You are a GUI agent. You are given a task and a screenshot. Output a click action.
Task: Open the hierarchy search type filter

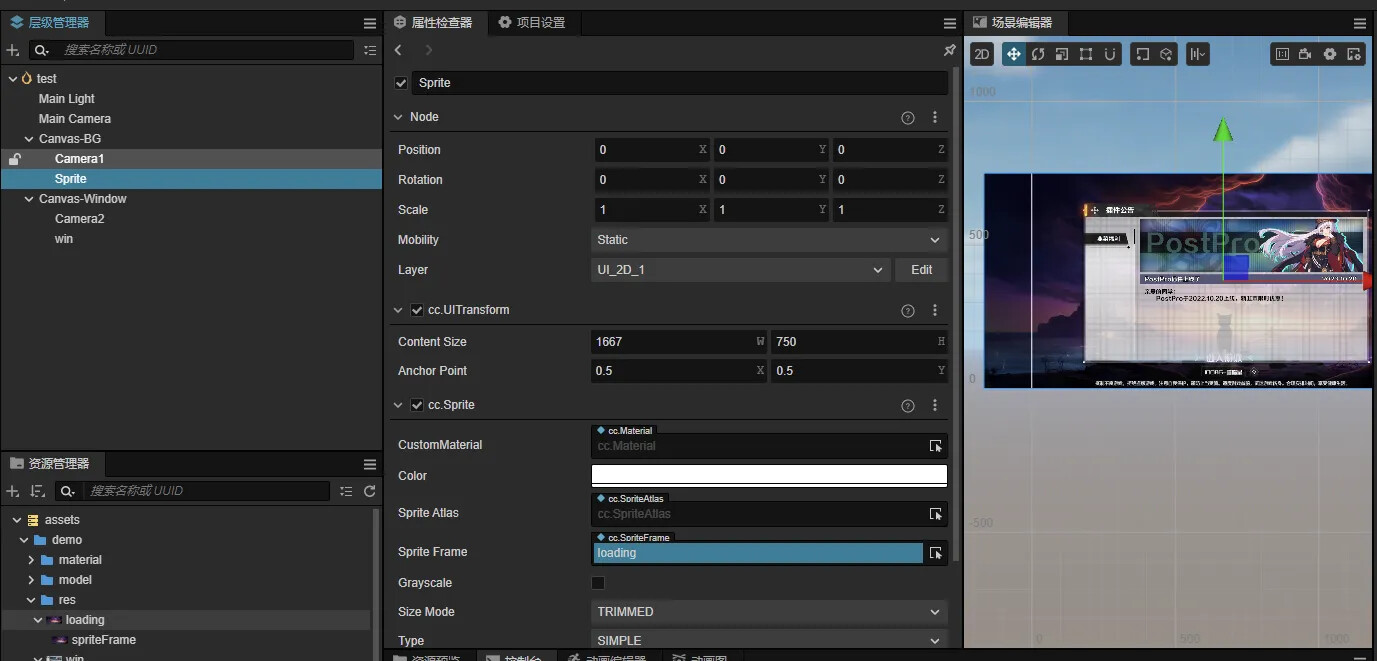41,50
